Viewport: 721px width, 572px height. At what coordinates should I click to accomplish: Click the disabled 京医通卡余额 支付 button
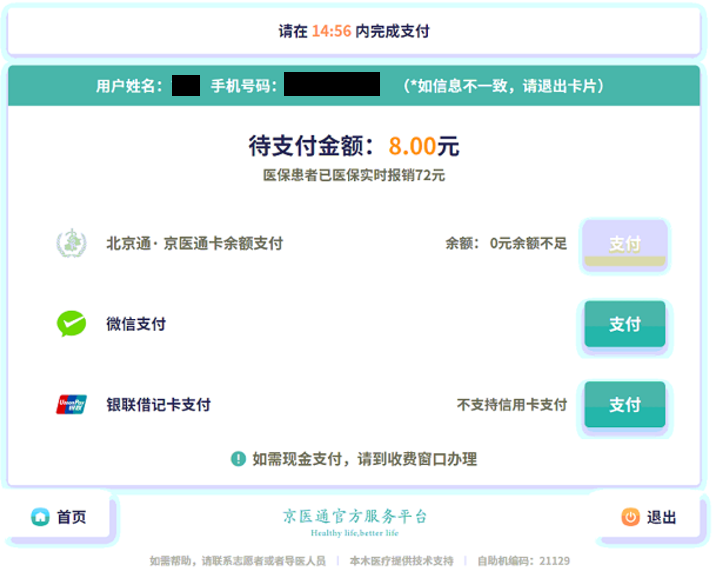[624, 243]
